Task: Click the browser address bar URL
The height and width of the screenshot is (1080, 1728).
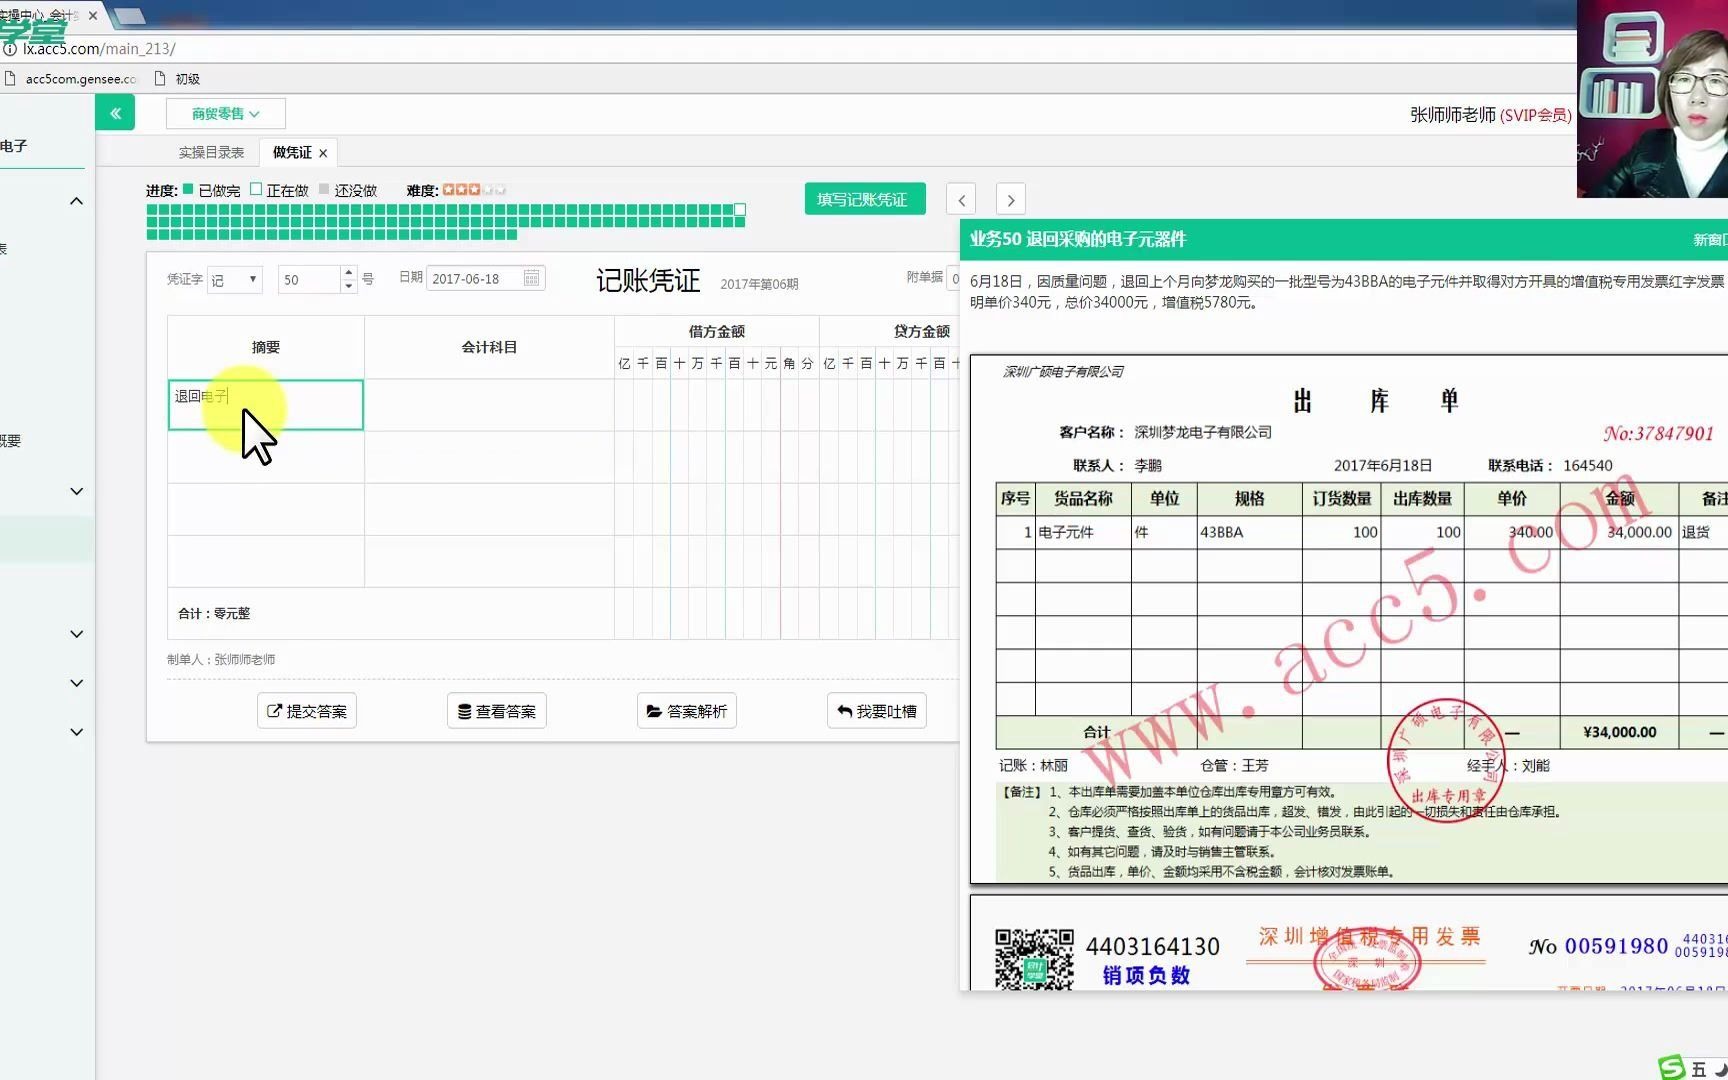Action: tap(99, 48)
